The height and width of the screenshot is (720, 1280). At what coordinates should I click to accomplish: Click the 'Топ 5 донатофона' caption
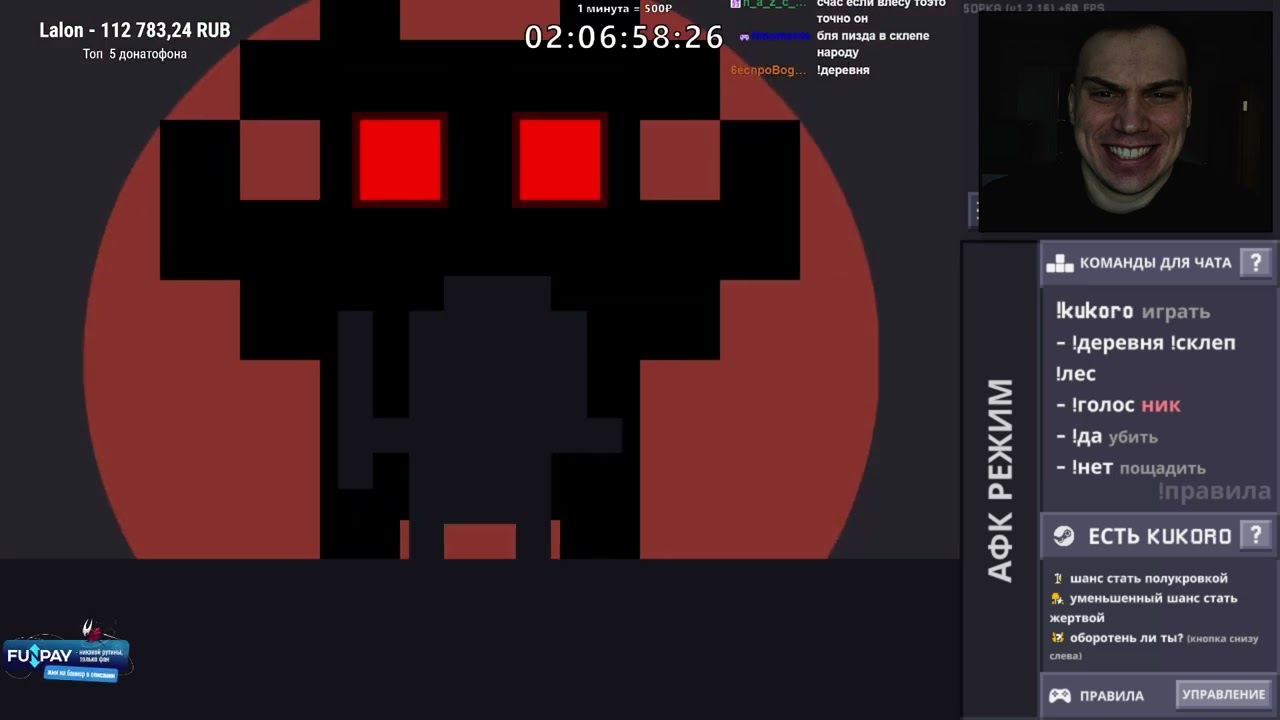tap(135, 54)
